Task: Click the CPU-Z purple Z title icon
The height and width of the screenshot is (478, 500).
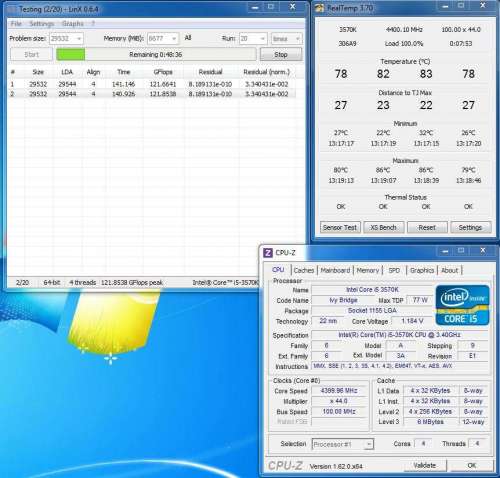Action: tap(268, 253)
